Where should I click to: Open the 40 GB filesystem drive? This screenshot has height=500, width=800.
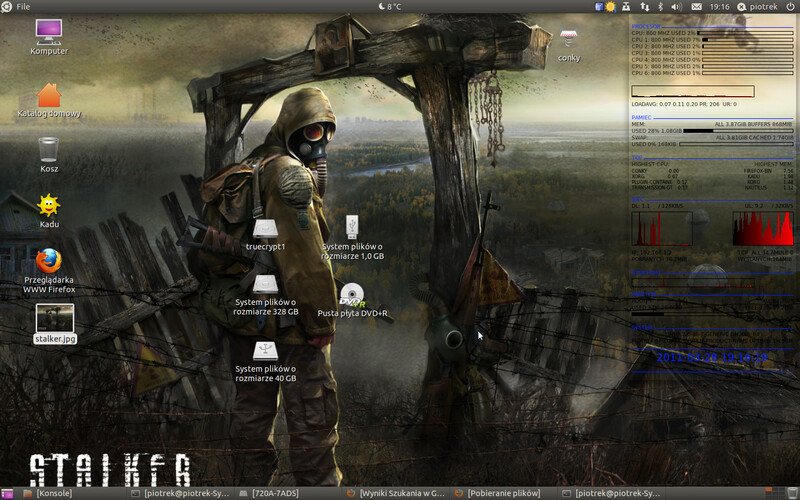(x=265, y=352)
